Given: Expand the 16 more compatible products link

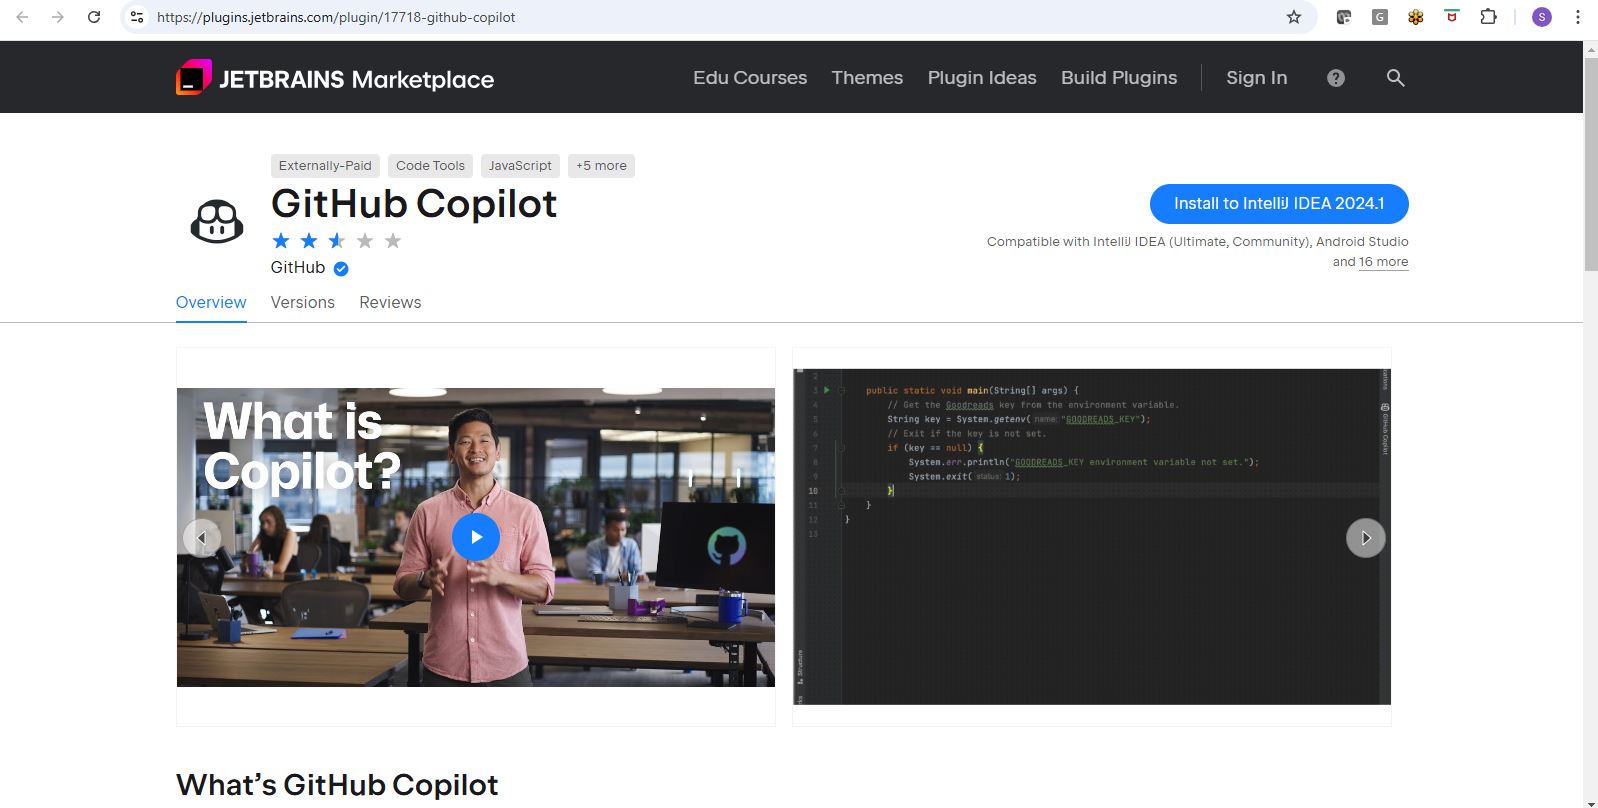Looking at the screenshot, I should pos(1383,262).
